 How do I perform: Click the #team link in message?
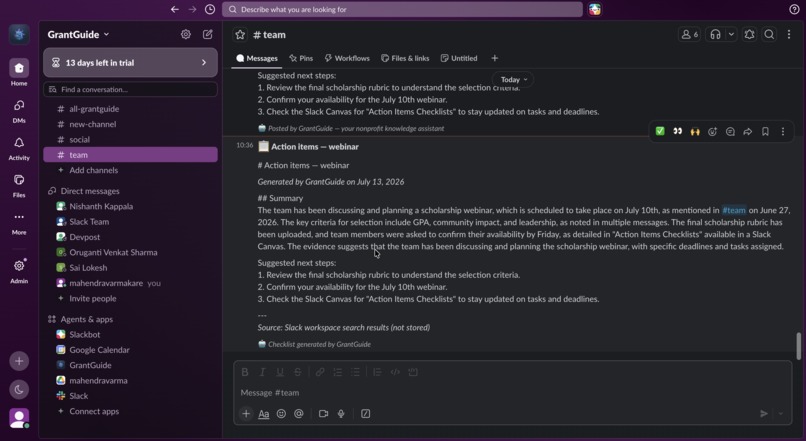734,210
